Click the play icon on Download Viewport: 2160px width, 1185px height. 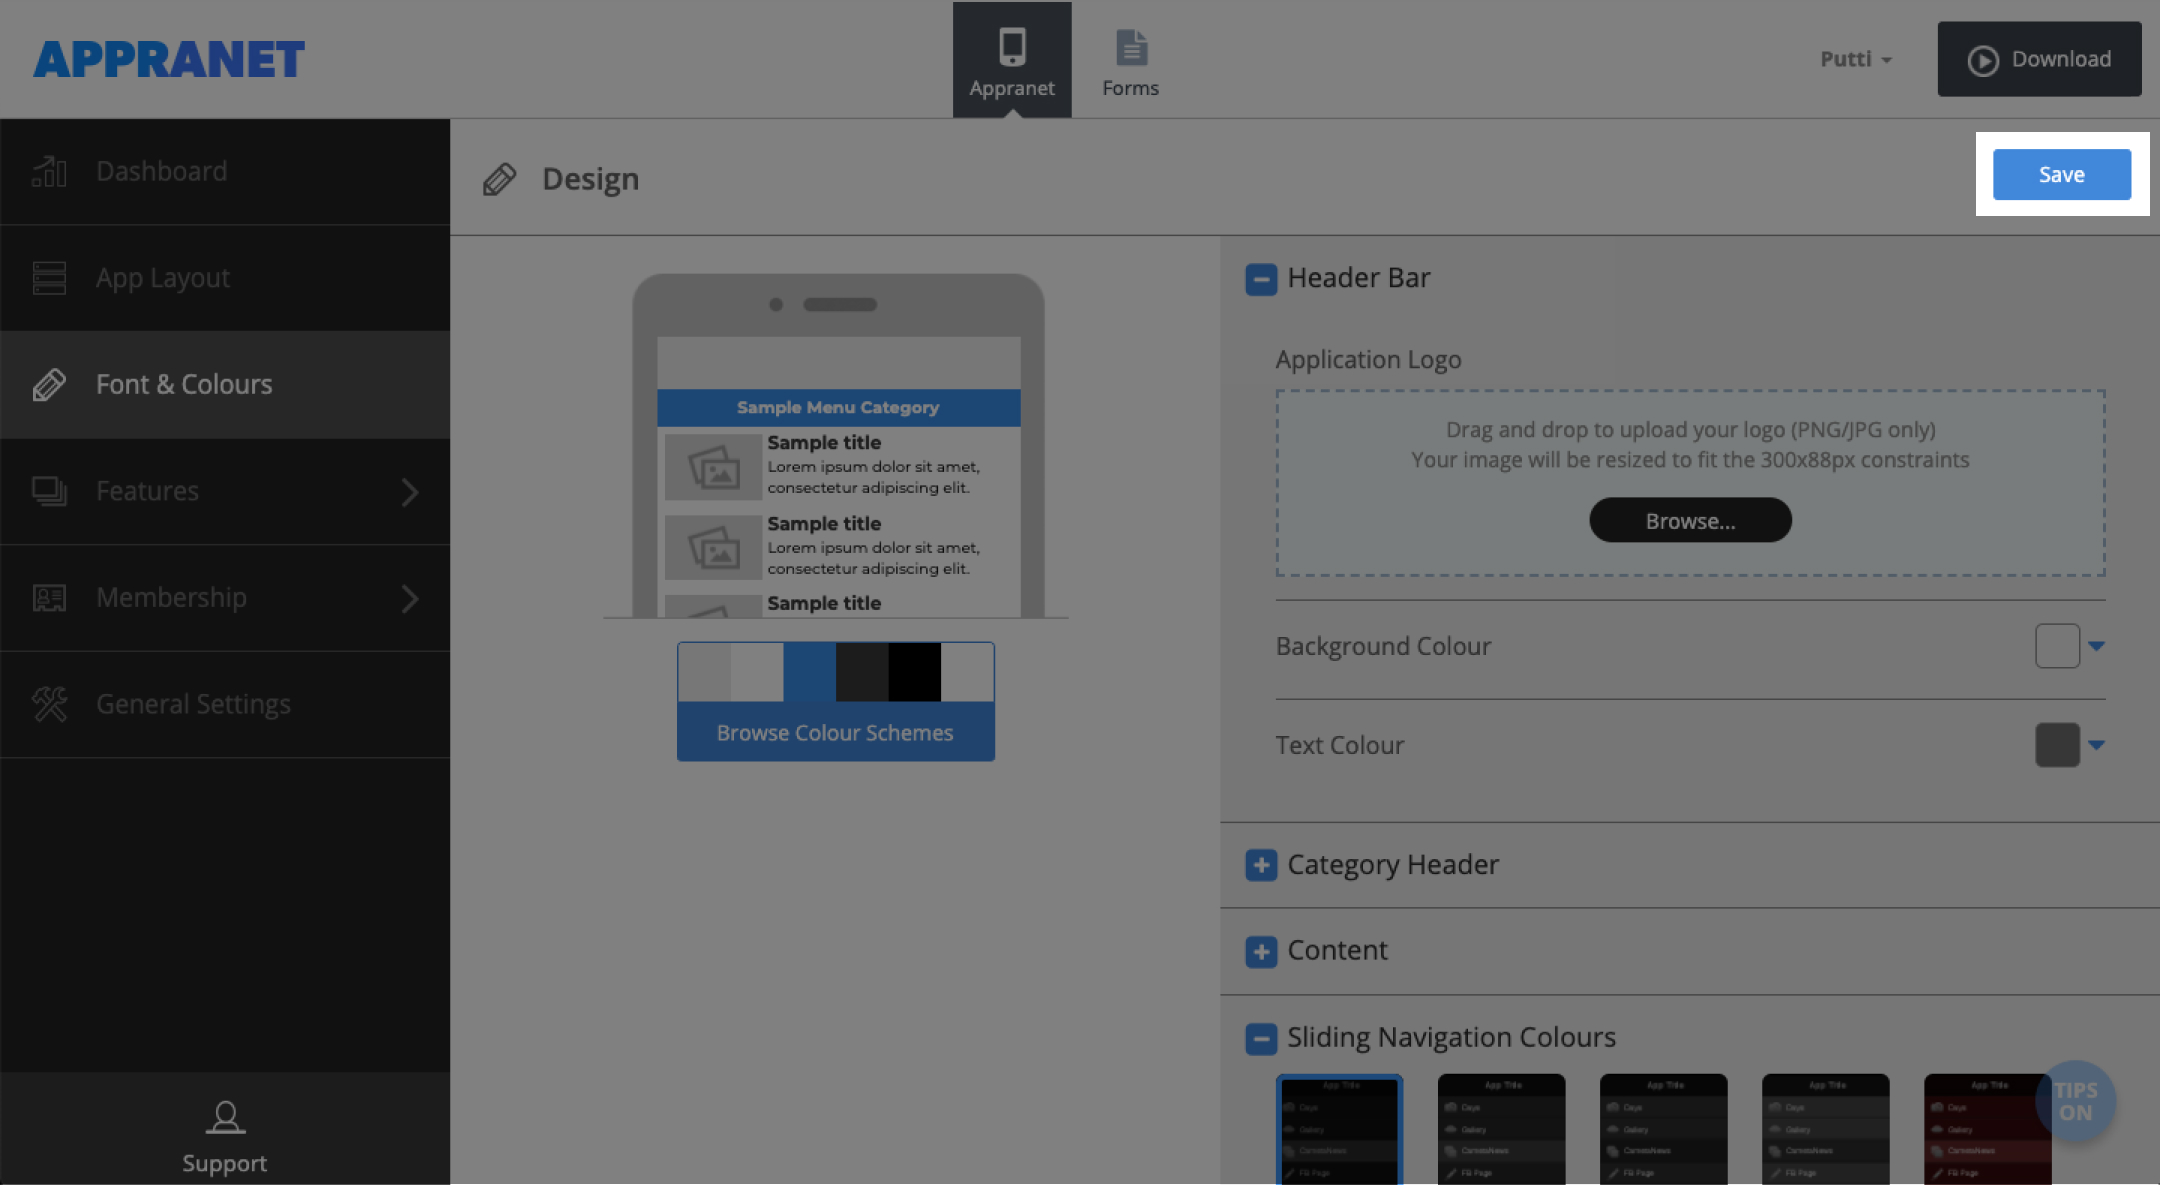[x=1983, y=60]
